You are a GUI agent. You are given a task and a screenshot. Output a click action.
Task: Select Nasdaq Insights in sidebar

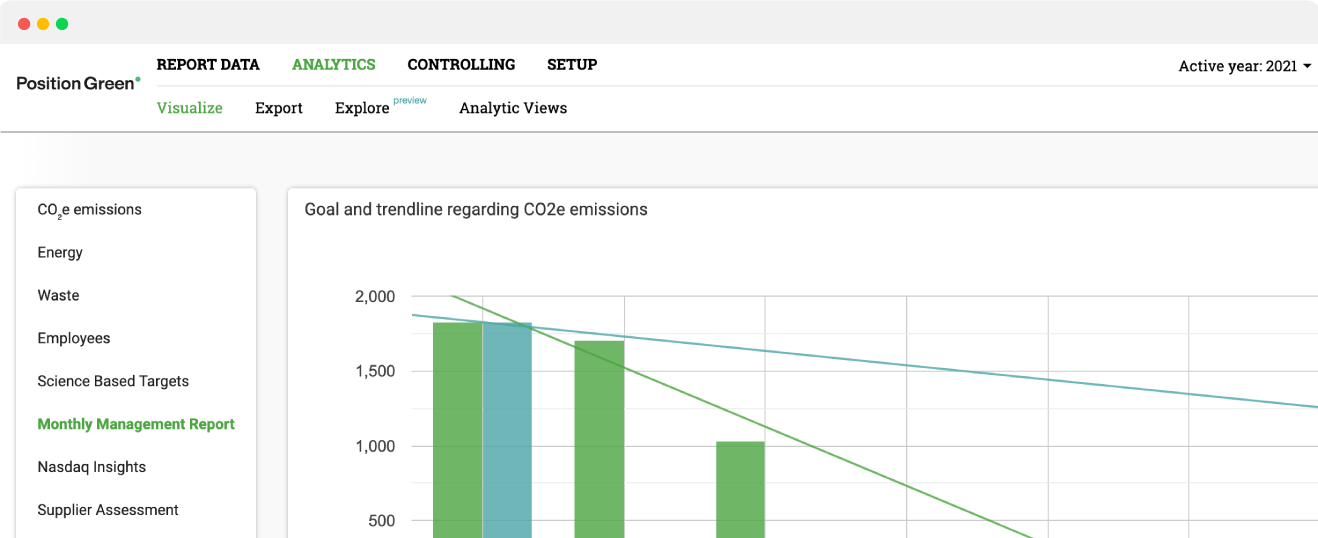(x=92, y=467)
